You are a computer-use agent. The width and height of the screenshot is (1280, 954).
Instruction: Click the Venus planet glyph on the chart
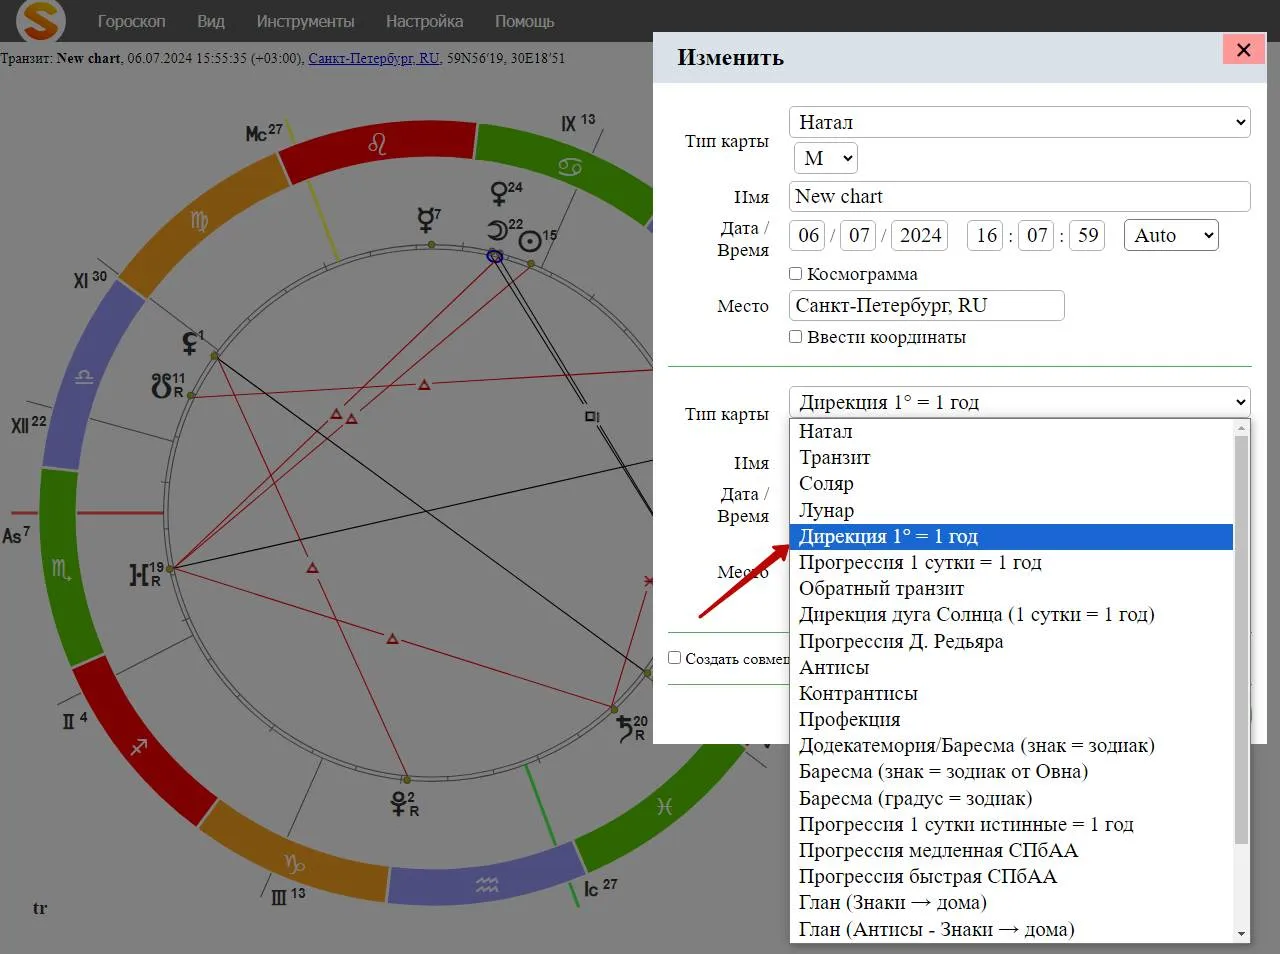(500, 193)
